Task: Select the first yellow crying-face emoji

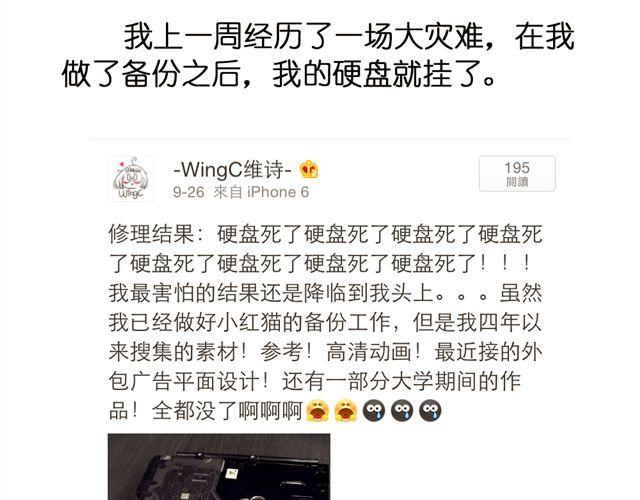Action: pyautogui.click(x=318, y=411)
